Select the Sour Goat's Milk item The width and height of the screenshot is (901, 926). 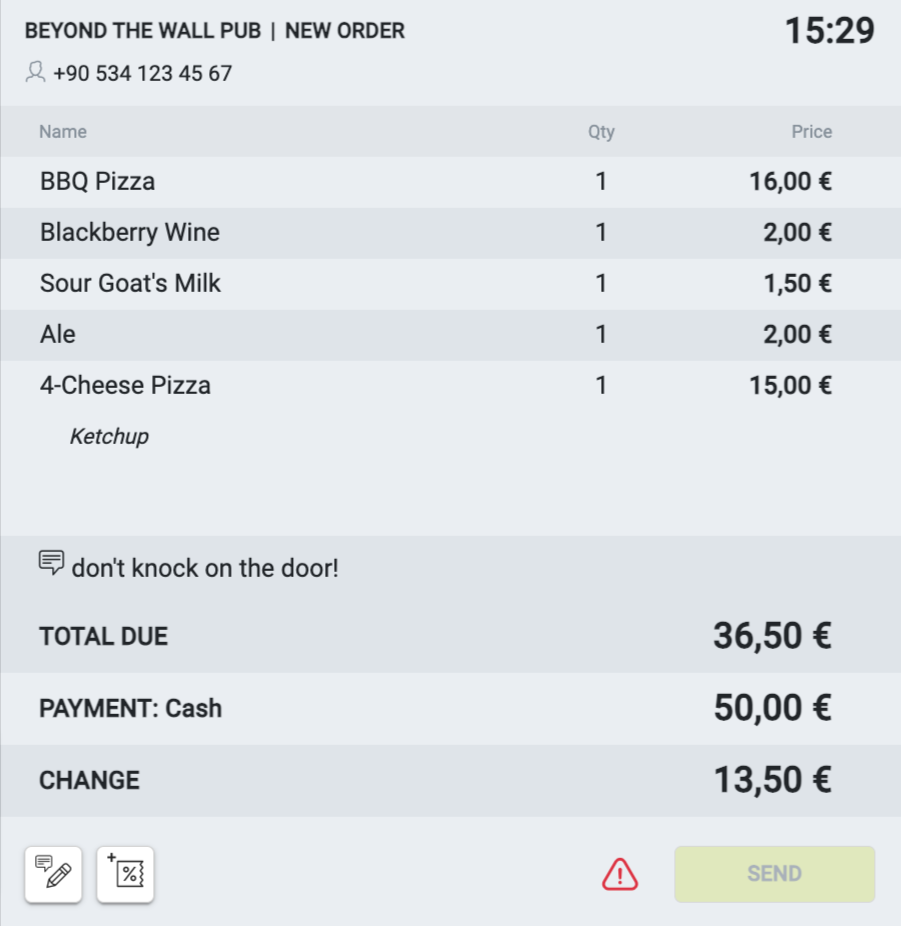(x=130, y=284)
